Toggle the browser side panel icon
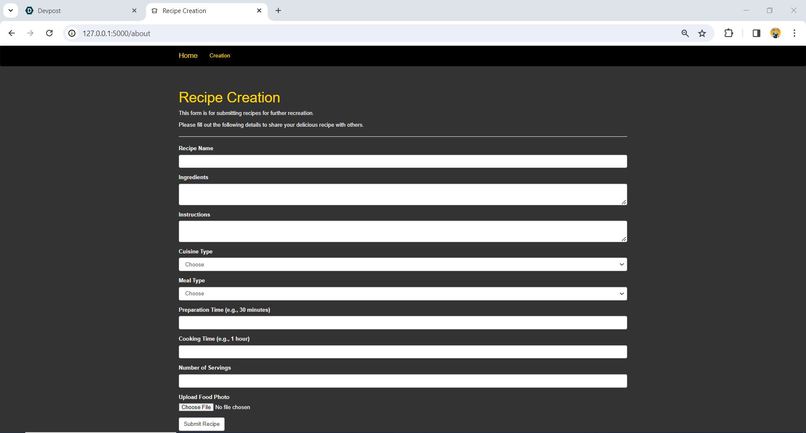806x433 pixels. coord(756,33)
